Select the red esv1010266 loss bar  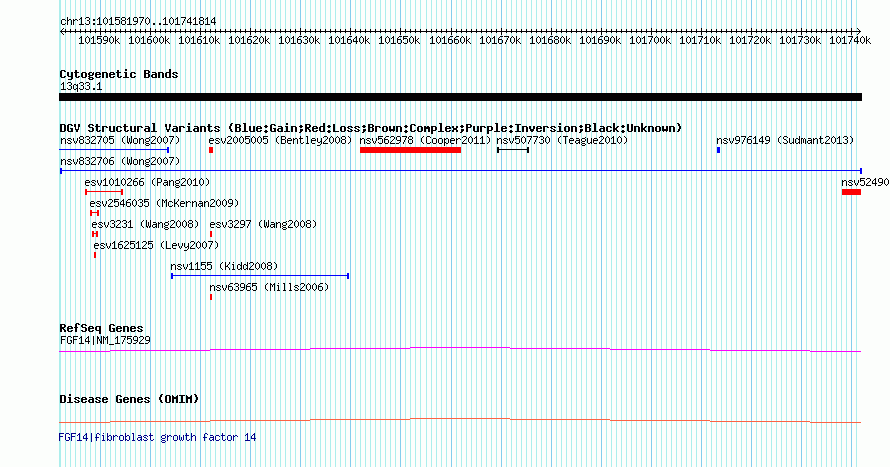point(104,192)
